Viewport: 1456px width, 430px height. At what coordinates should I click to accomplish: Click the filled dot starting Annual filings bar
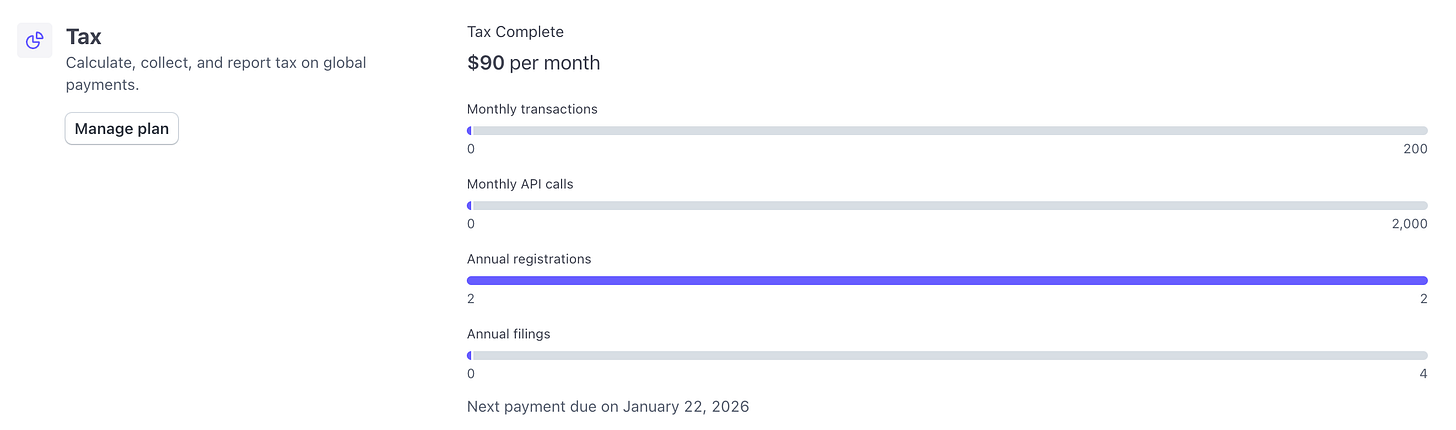(470, 356)
